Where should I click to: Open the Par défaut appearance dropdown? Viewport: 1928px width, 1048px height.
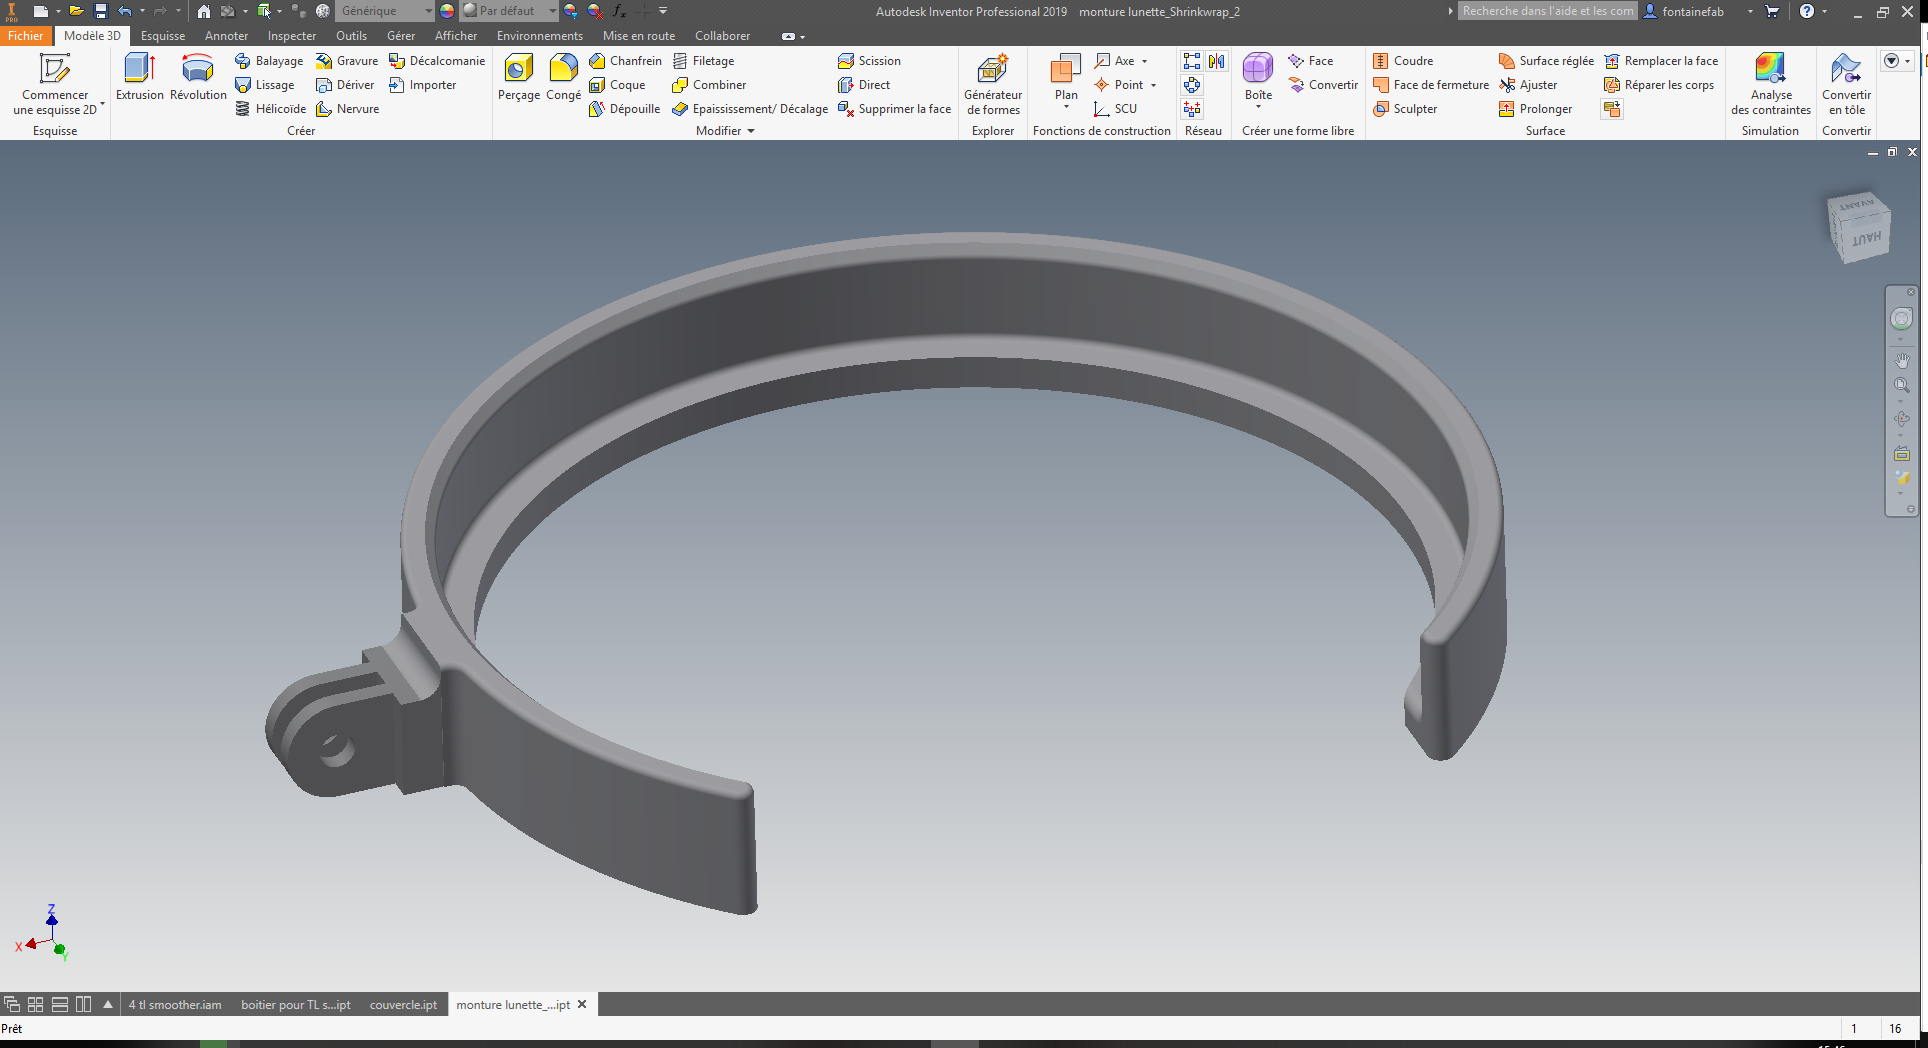552,11
